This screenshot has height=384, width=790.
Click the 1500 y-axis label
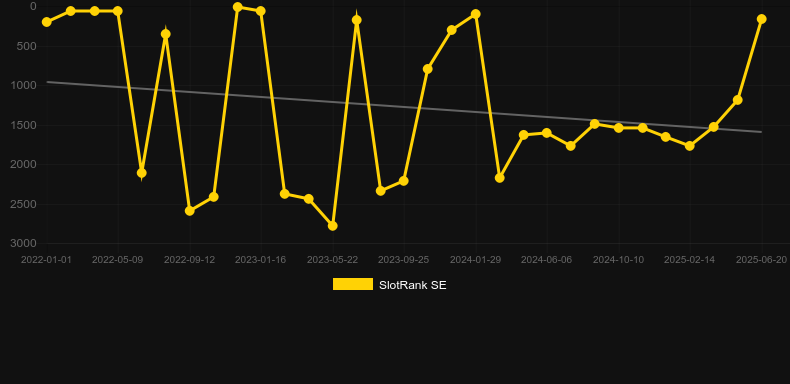point(24,125)
